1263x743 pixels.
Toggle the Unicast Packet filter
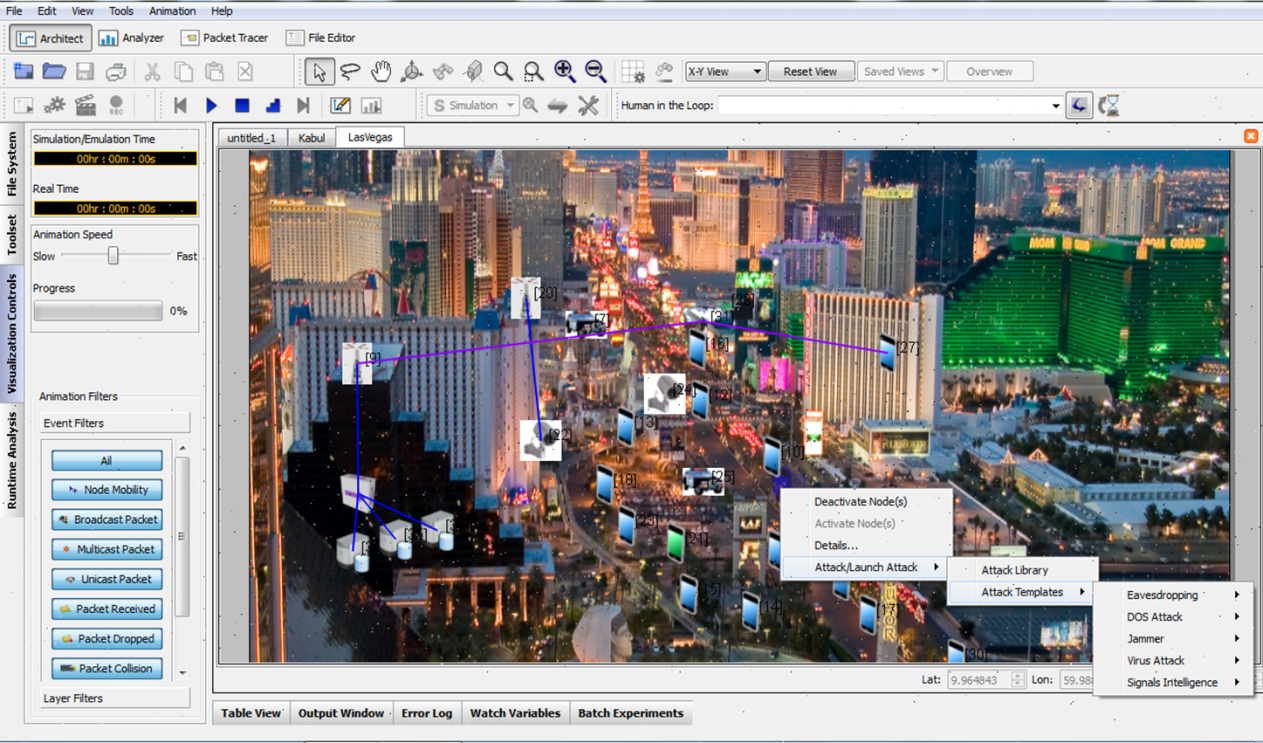[107, 579]
